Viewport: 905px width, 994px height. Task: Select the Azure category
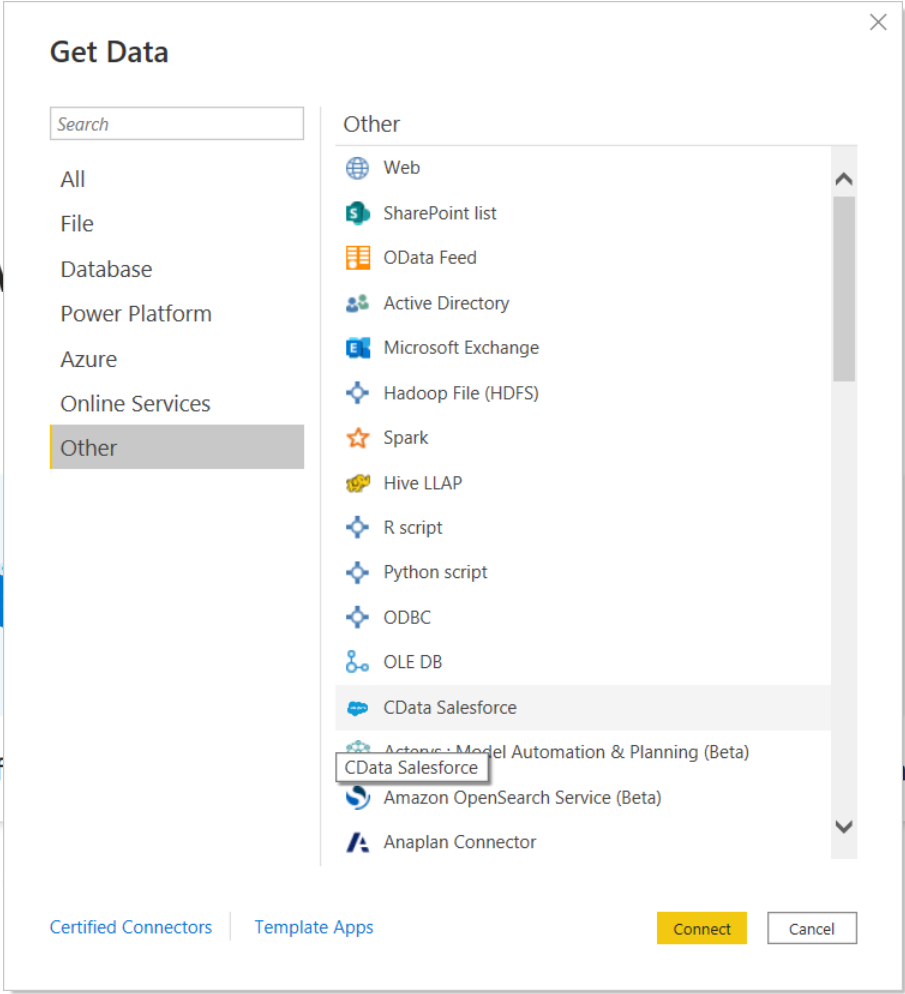point(88,359)
